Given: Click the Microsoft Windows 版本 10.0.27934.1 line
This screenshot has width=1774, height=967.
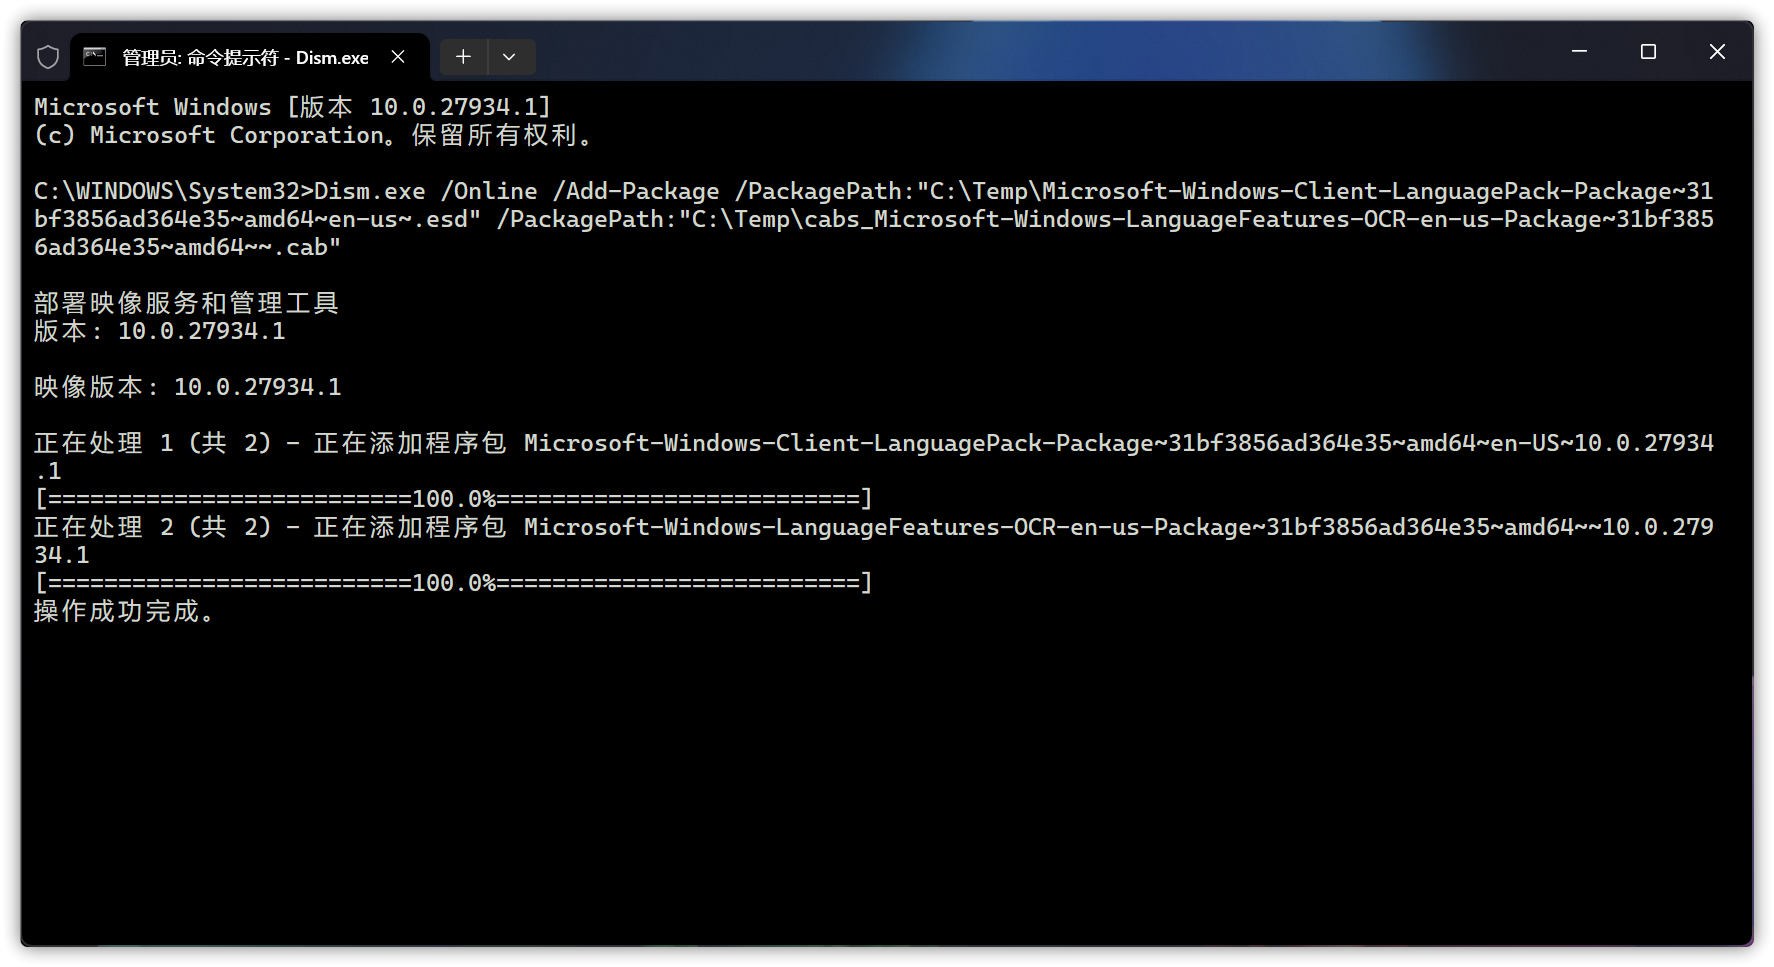Looking at the screenshot, I should click(x=290, y=106).
